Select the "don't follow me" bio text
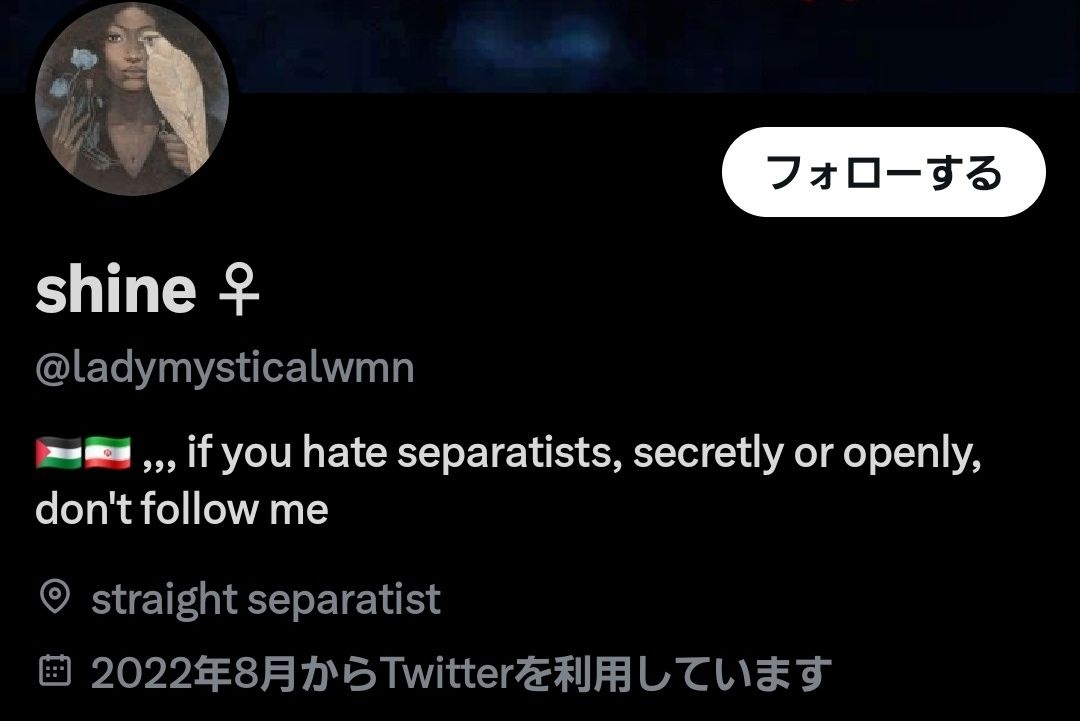Image resolution: width=1080 pixels, height=721 pixels. (182, 509)
